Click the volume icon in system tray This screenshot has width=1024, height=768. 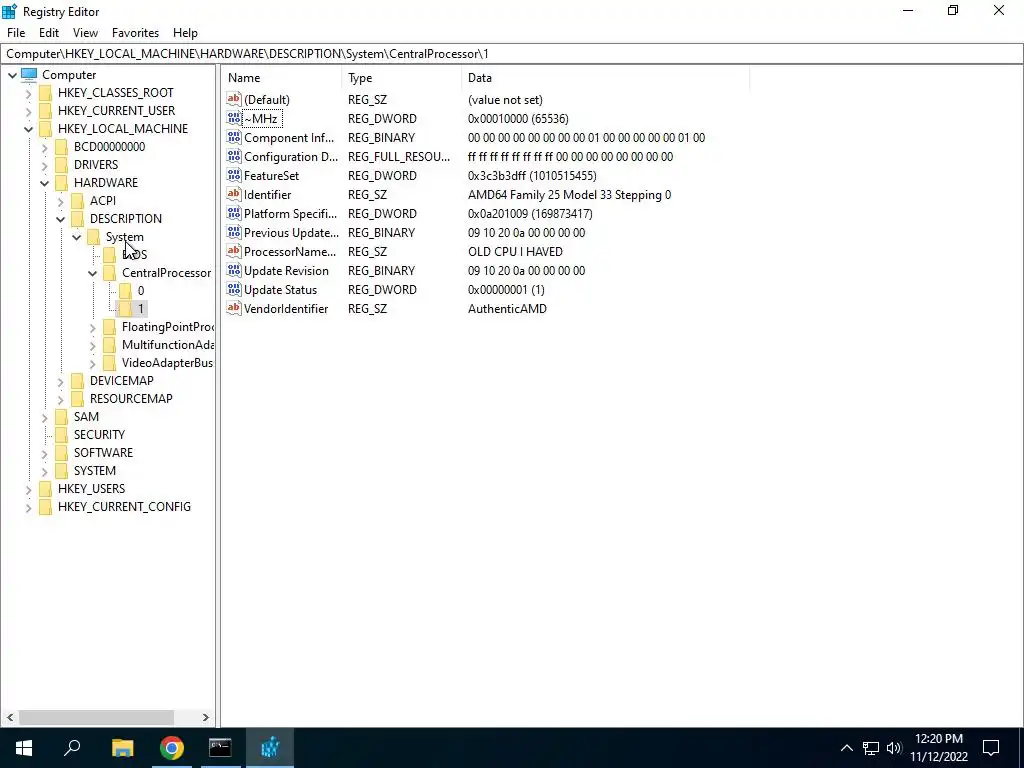[x=894, y=748]
